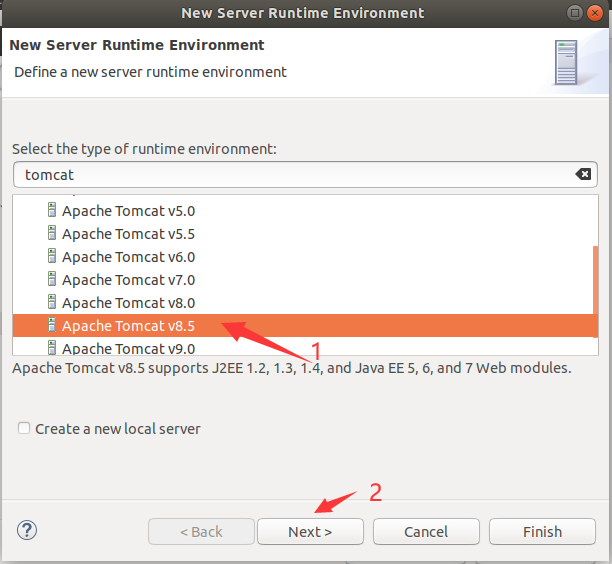
Task: Click the Select the type of runtime environment label
Action: (144, 149)
